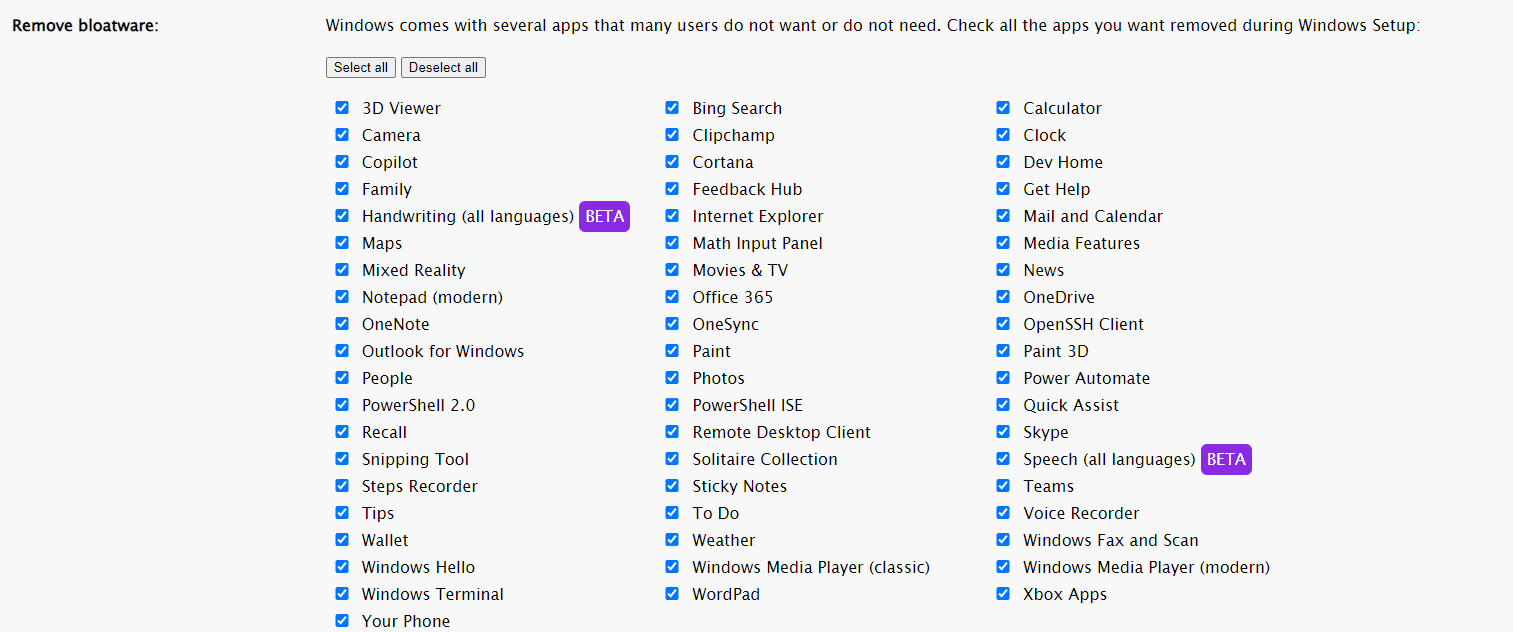Uncheck the Clock checkbox
The image size is (1513, 632).
click(x=1003, y=135)
